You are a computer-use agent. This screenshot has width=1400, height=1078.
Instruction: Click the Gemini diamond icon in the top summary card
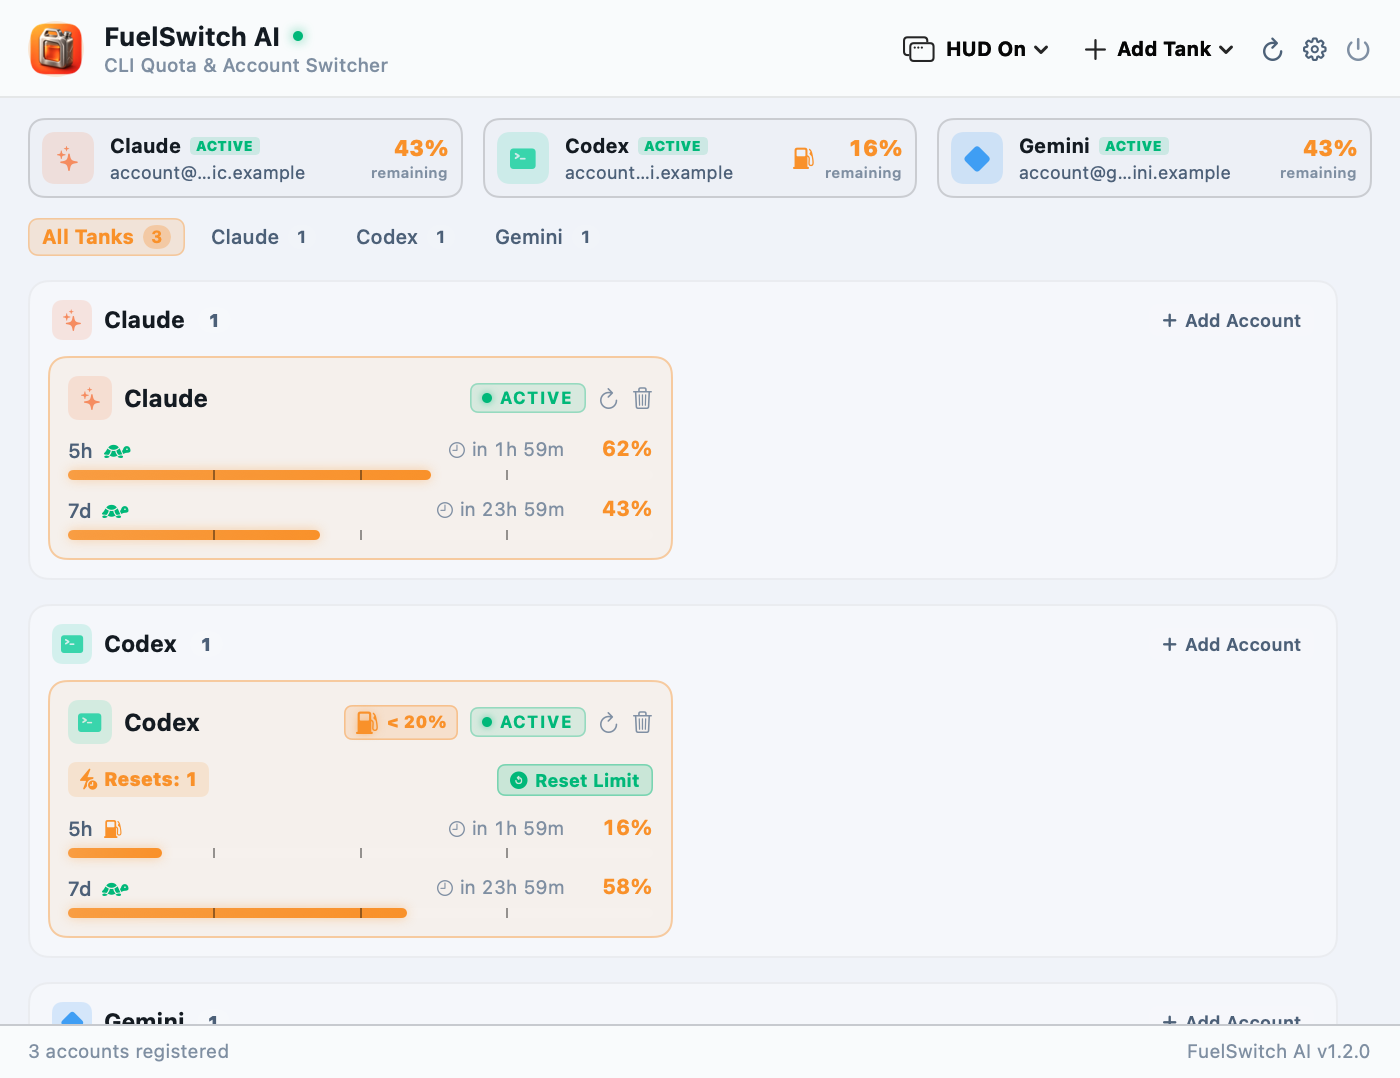(977, 158)
